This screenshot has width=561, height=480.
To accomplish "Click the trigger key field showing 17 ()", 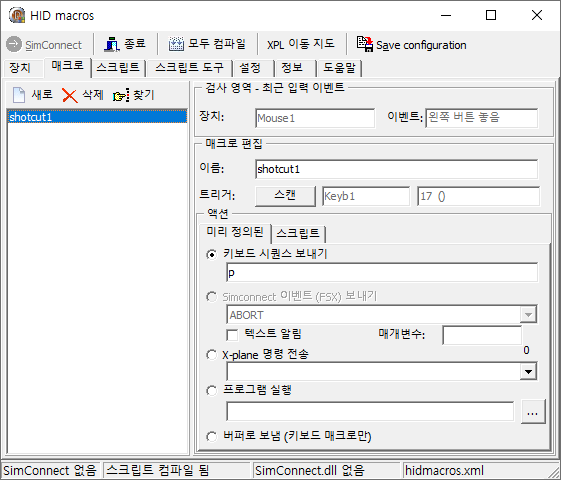I will (478, 196).
